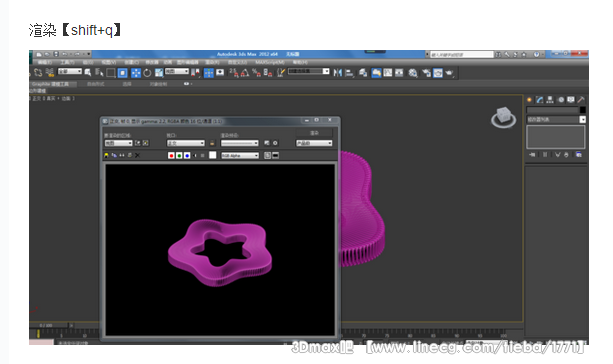The width and height of the screenshot is (613, 364).
Task: Toggle the blue channel button
Action: 187,155
